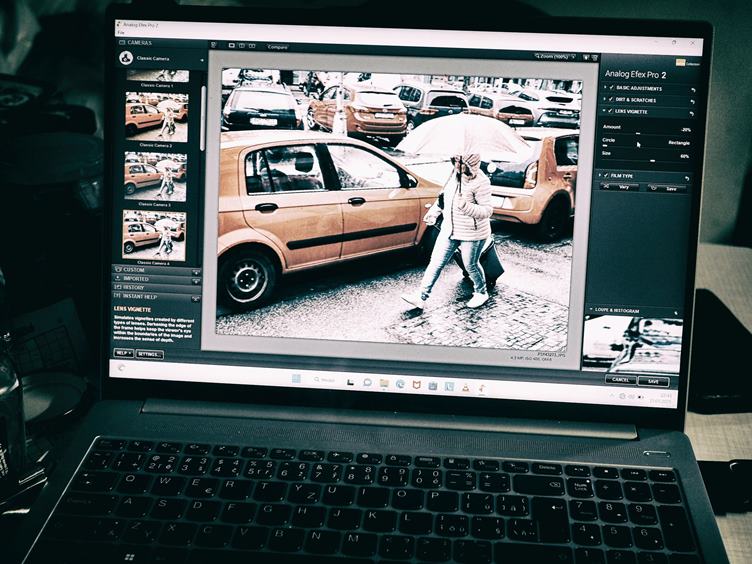Click the Classic Camera round icon
Viewport: 752px width, 564px height.
(126, 58)
